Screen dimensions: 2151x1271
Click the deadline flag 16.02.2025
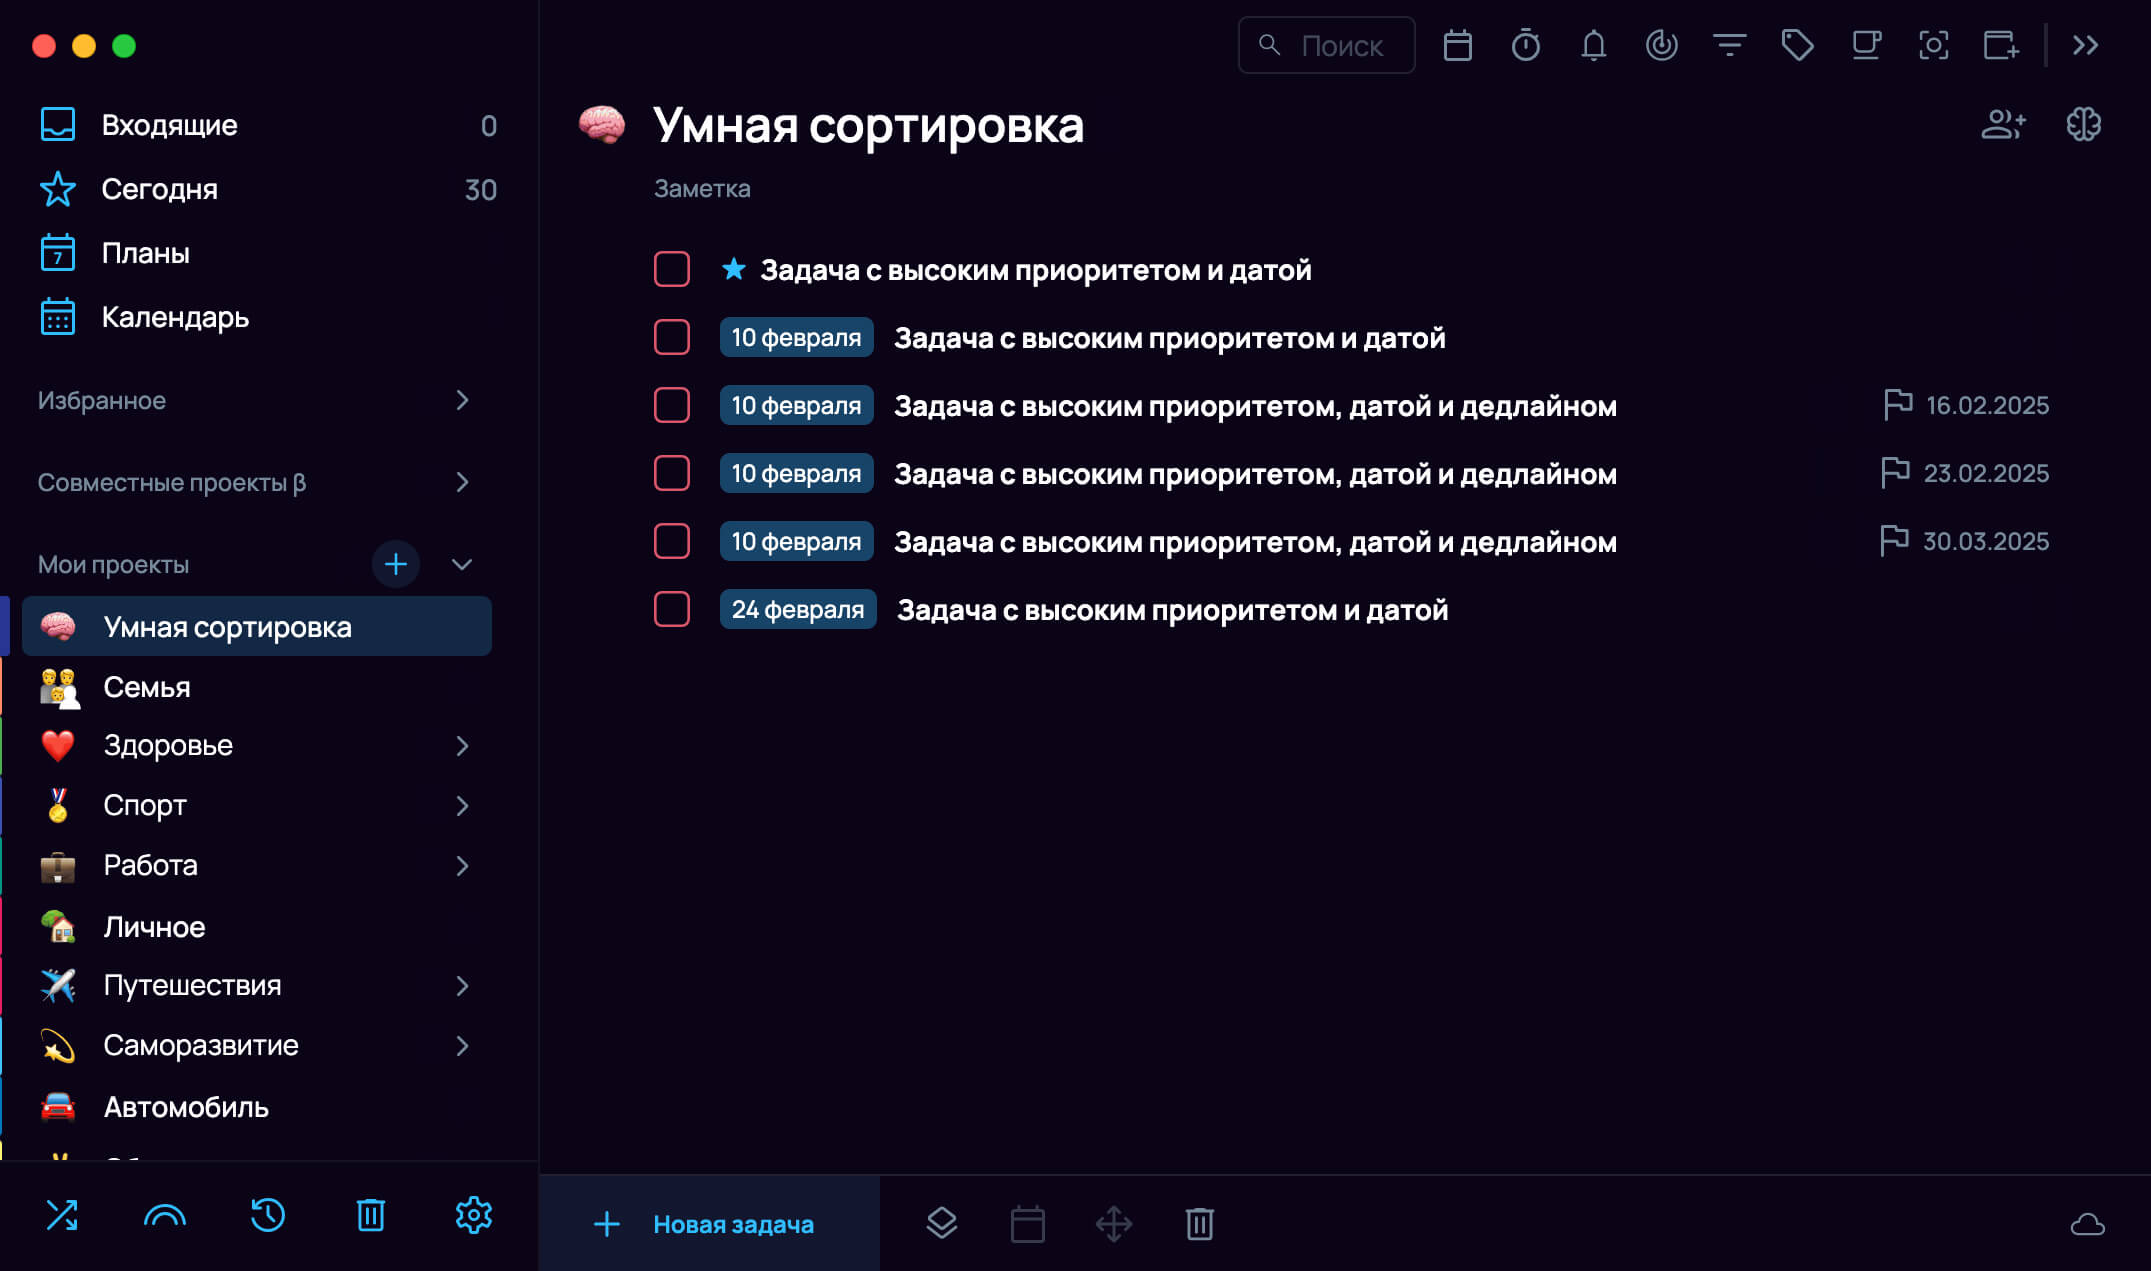coord(1965,405)
